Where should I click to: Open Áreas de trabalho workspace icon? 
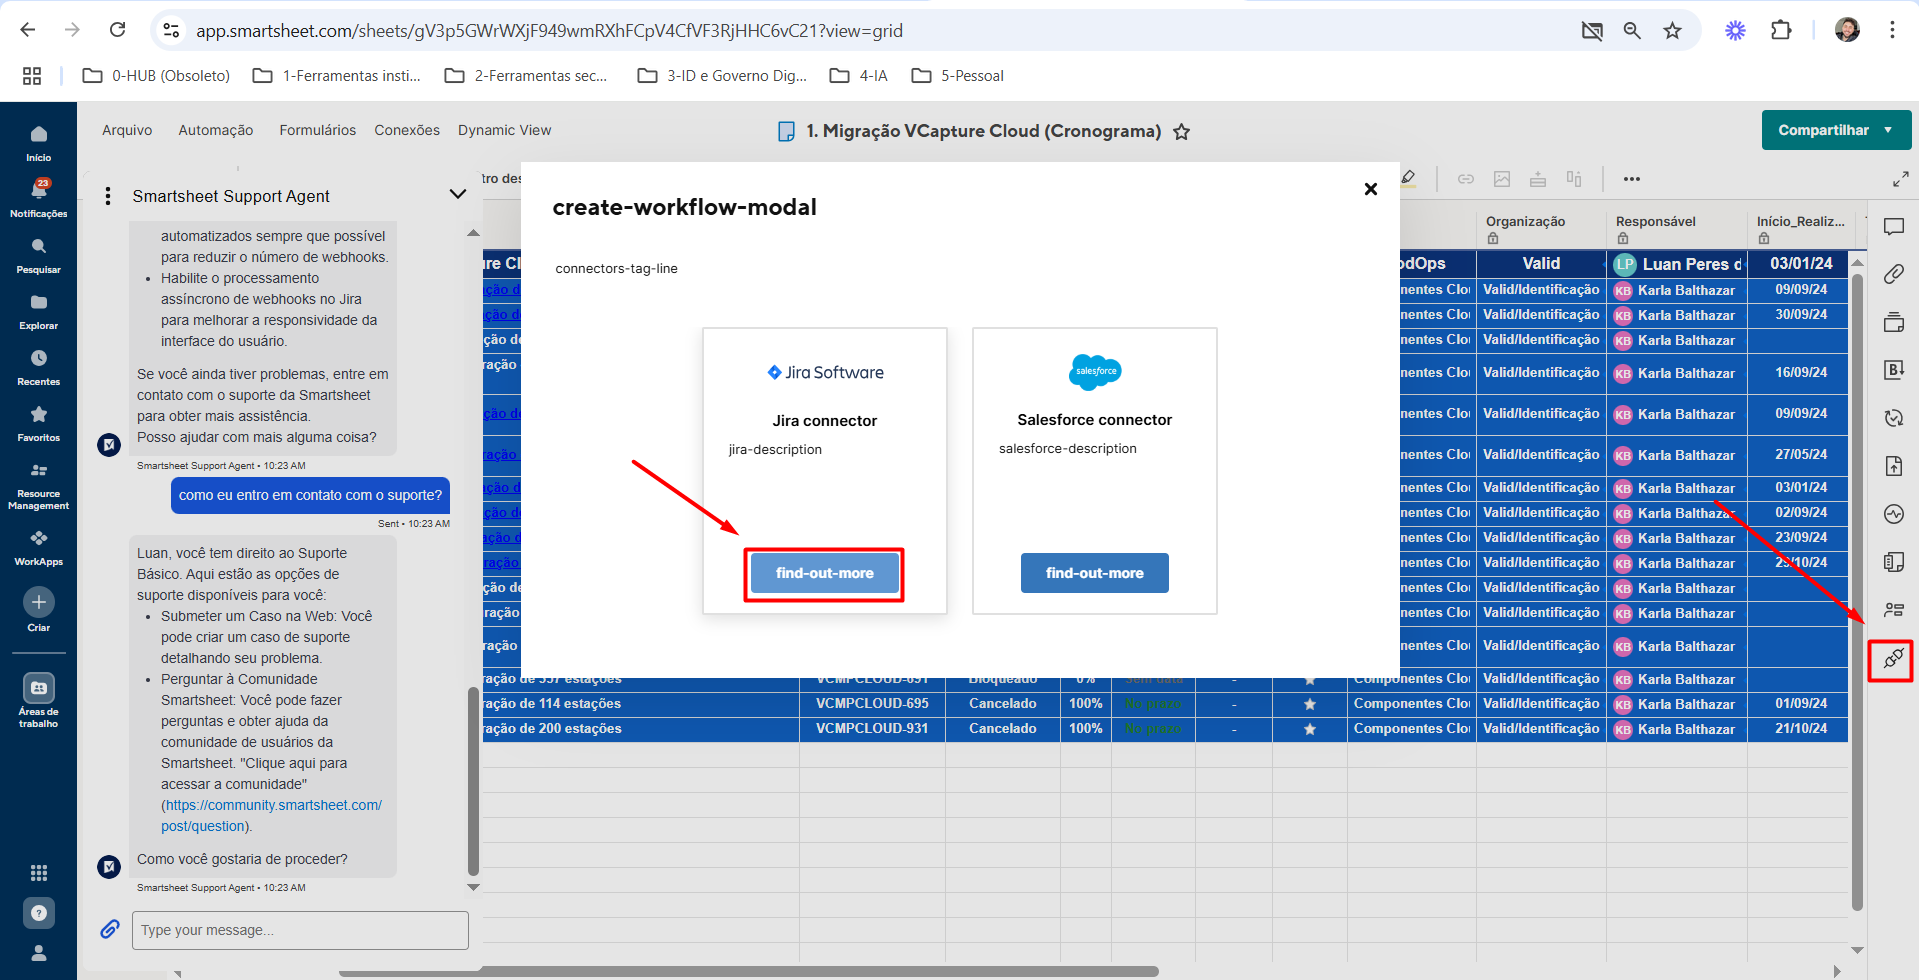38,688
